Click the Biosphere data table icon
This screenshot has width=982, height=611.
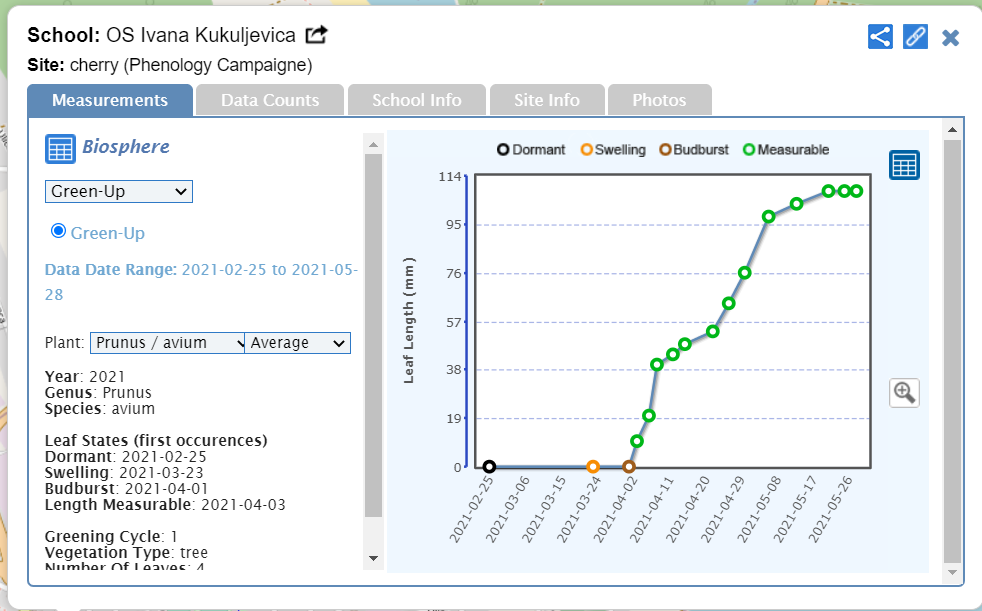pos(60,148)
